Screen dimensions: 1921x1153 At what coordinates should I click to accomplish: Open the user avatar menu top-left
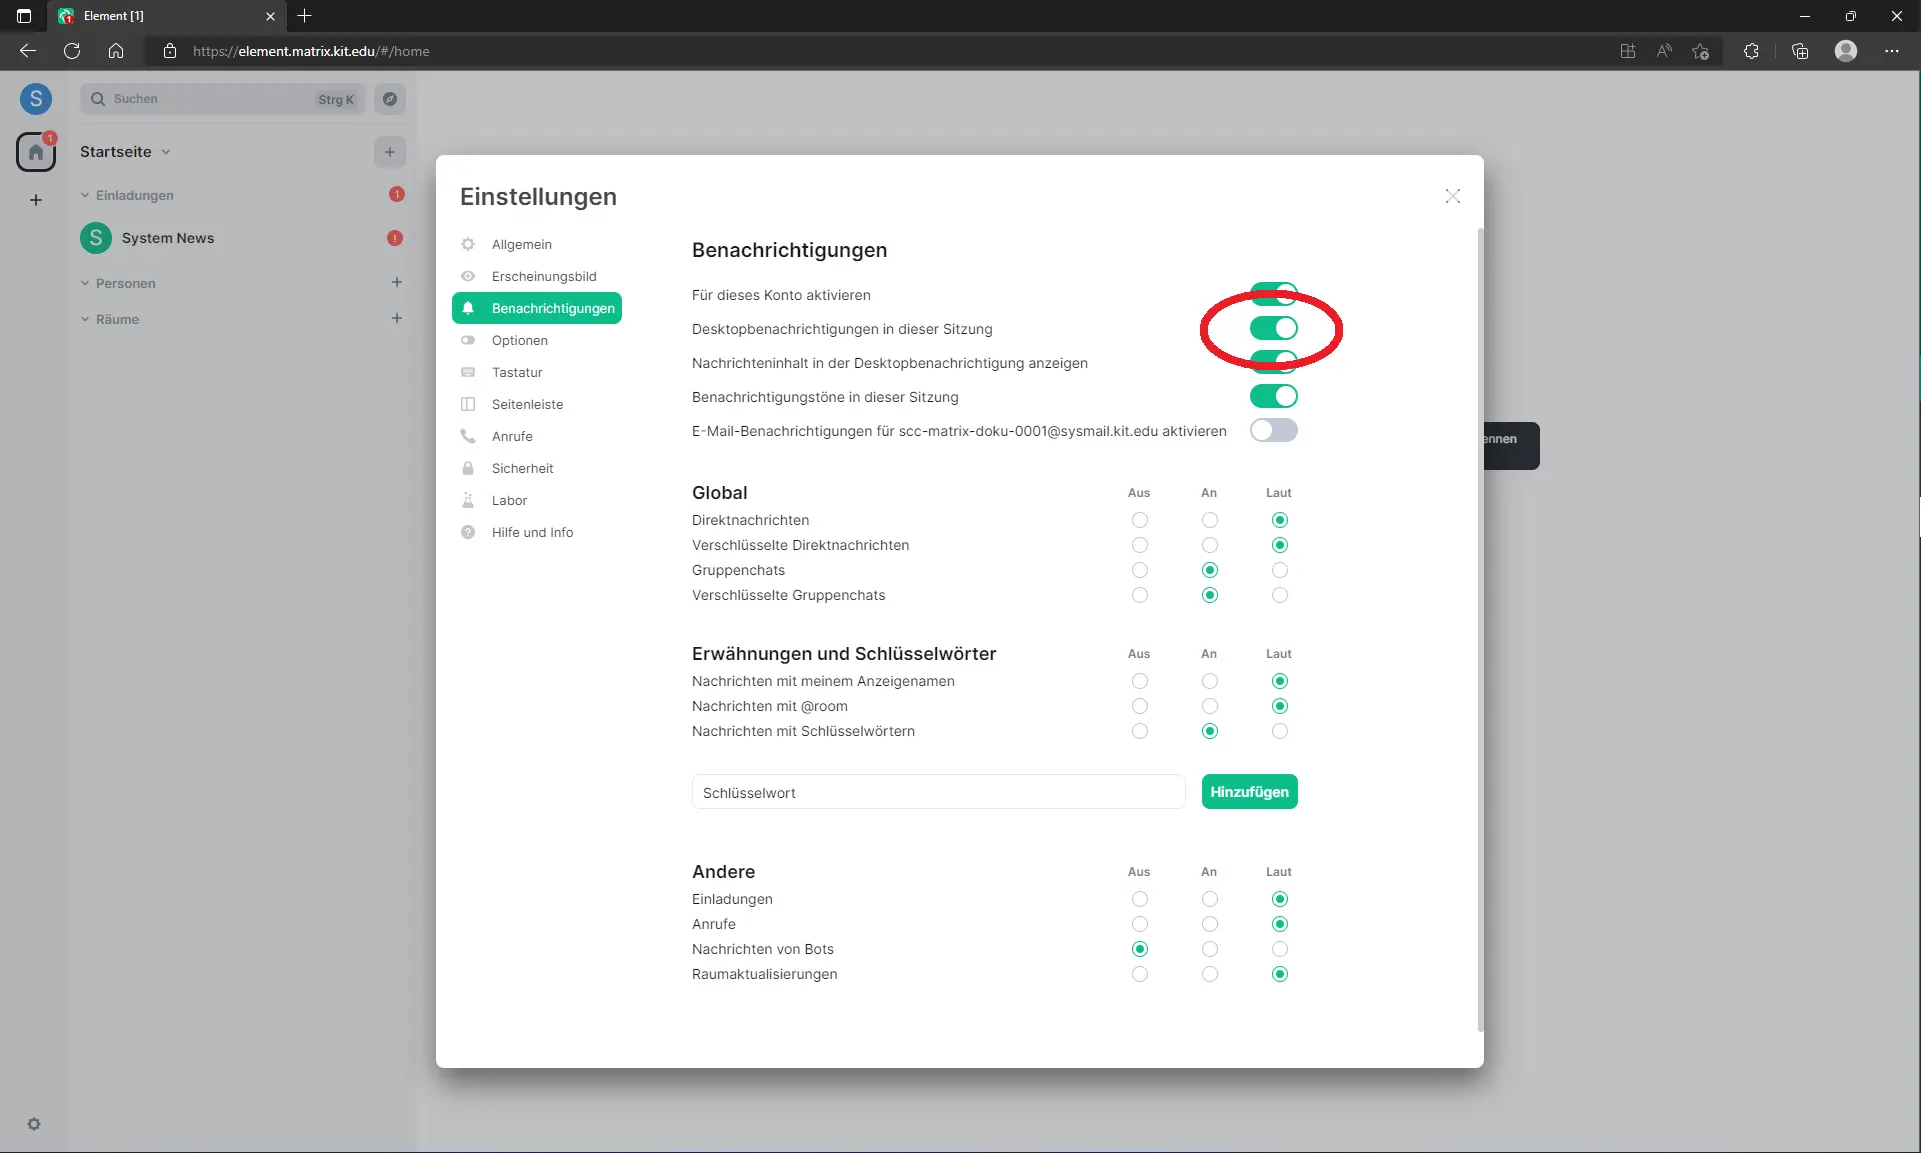coord(36,99)
